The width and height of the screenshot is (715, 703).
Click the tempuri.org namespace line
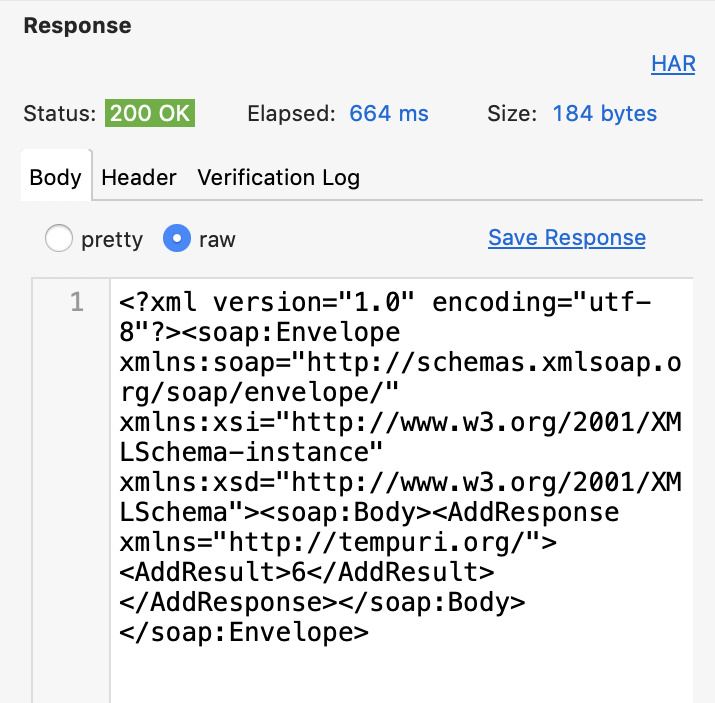(x=338, y=543)
